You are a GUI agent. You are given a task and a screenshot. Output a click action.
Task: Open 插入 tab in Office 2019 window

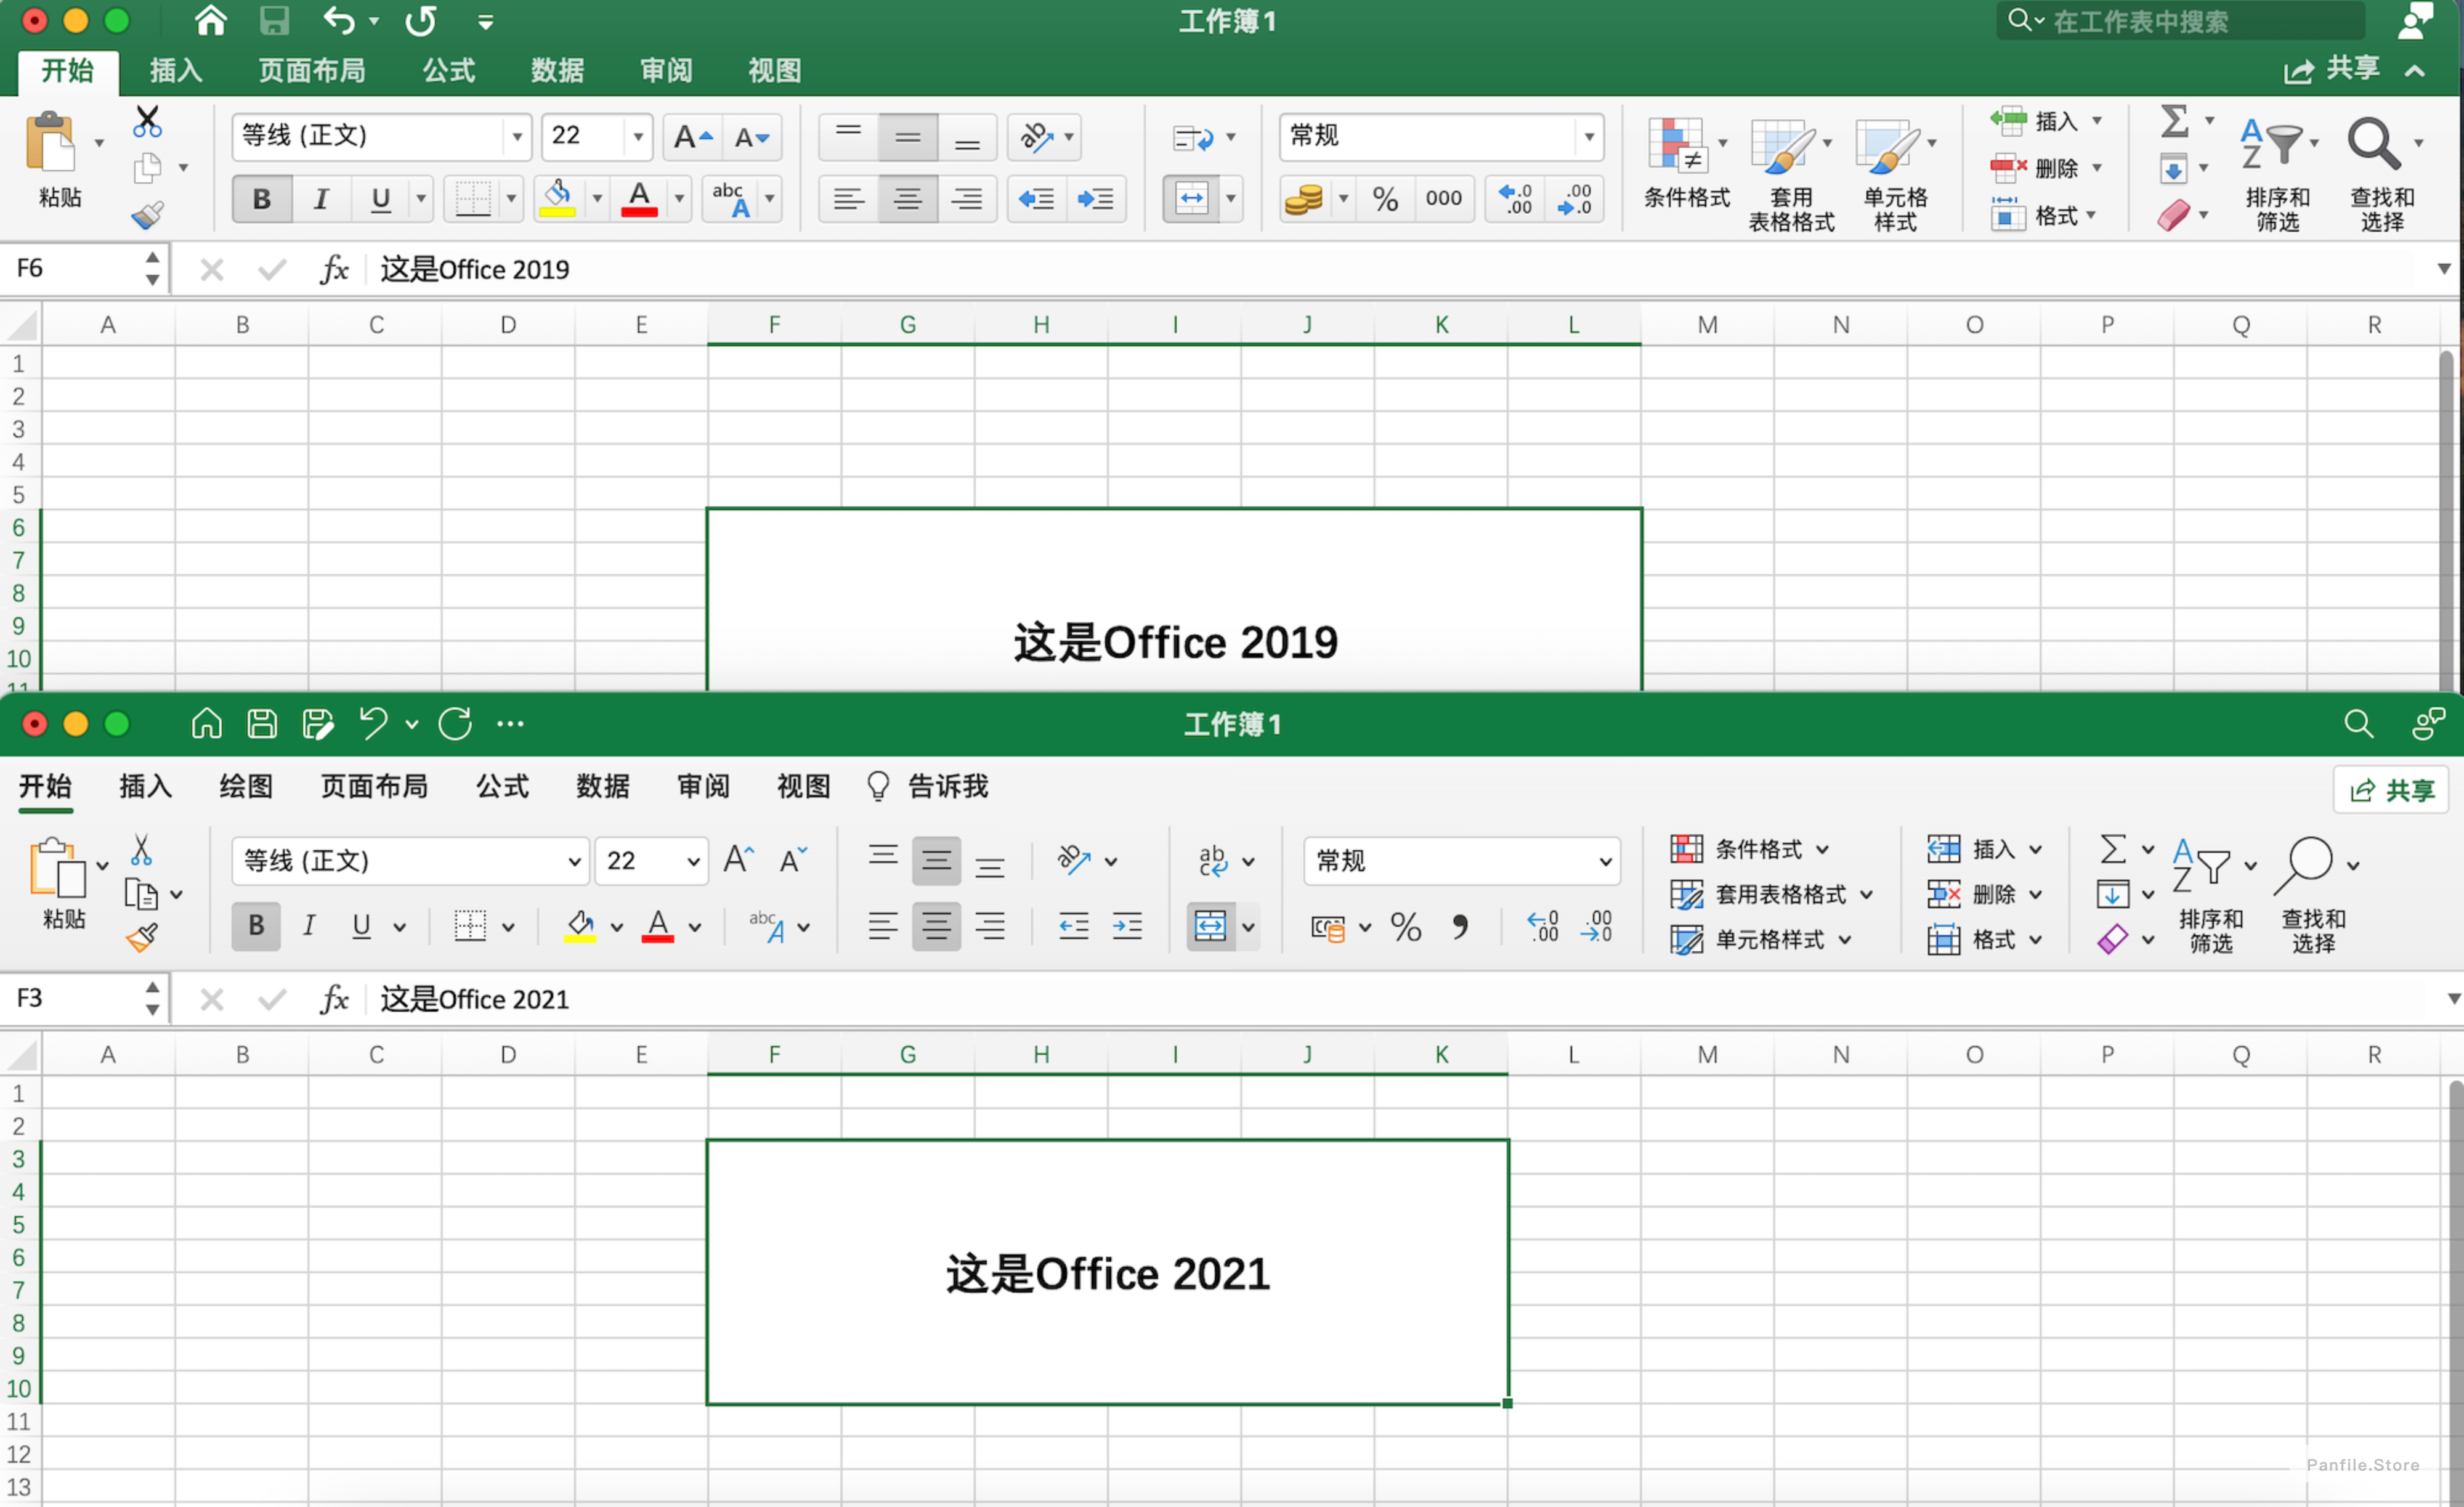tap(176, 70)
